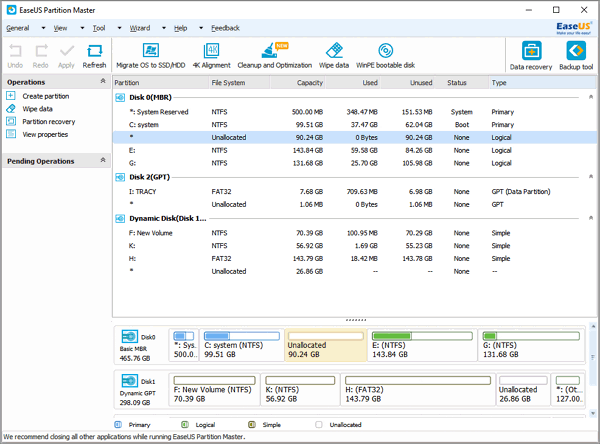
Task: Select the F: New Volume row
Action: (x=355, y=233)
